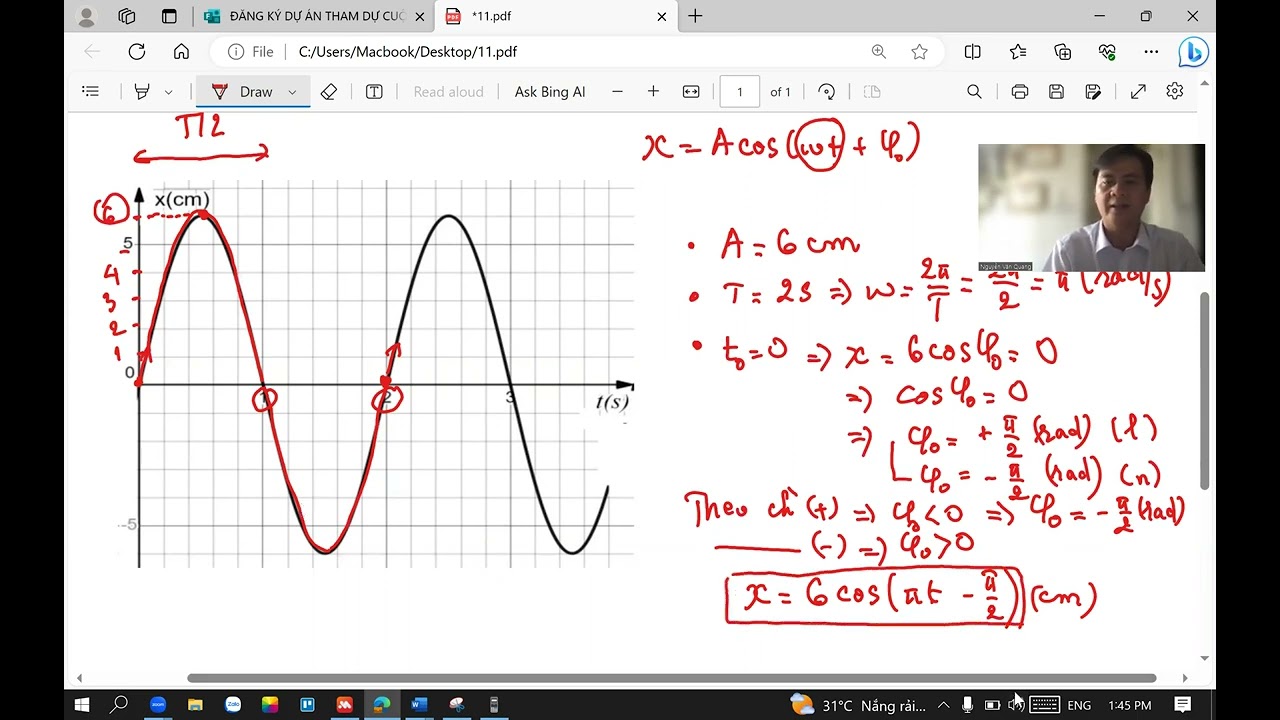Screen dimensions: 1280x720
Task: Close the *11.pdf tab
Action: [661, 16]
